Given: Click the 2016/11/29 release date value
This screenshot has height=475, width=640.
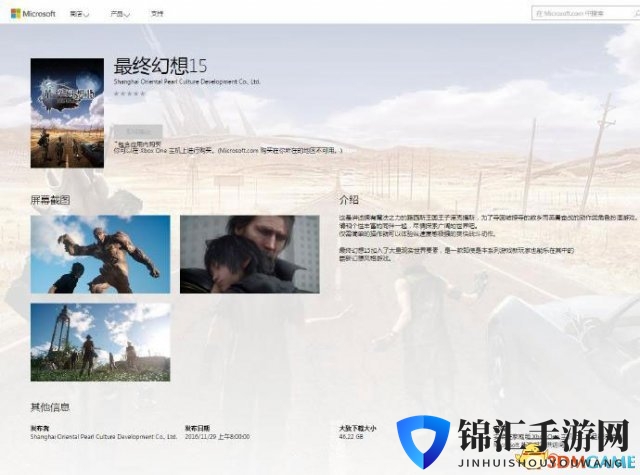Looking at the screenshot, I should click(x=217, y=437).
